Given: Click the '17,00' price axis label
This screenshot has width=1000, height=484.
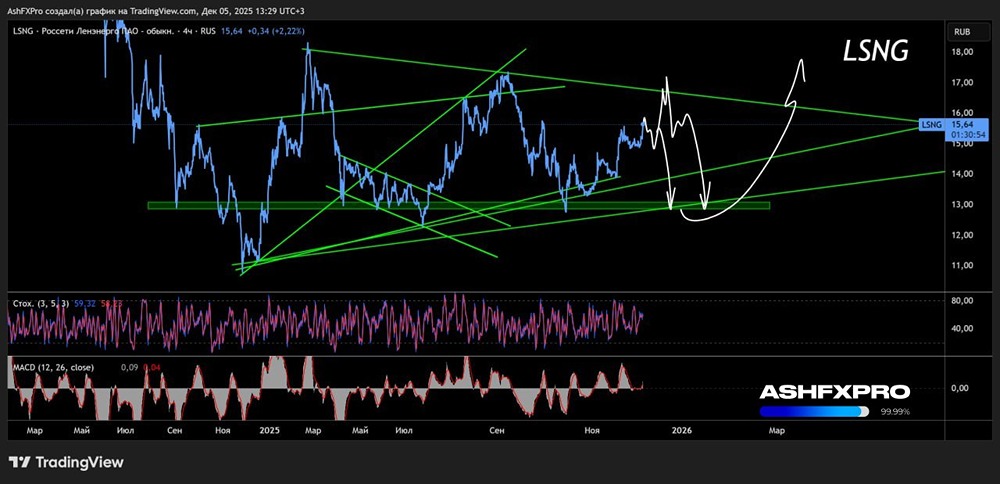Looking at the screenshot, I should [962, 82].
